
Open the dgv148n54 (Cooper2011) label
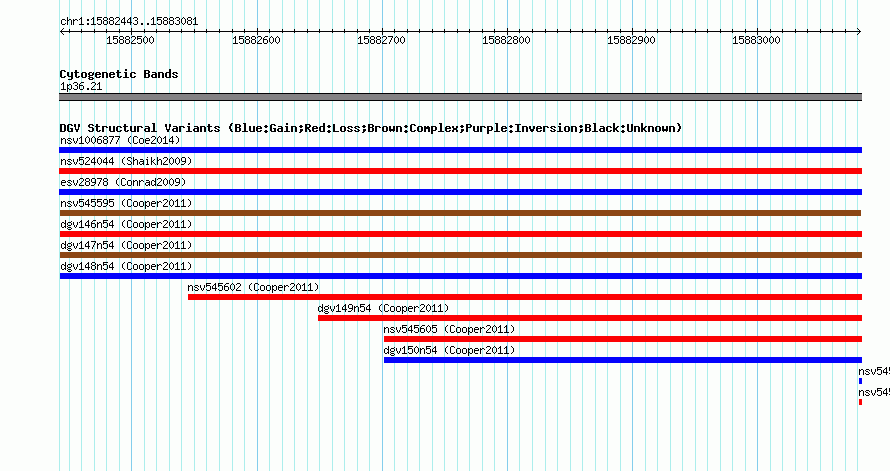(126, 266)
